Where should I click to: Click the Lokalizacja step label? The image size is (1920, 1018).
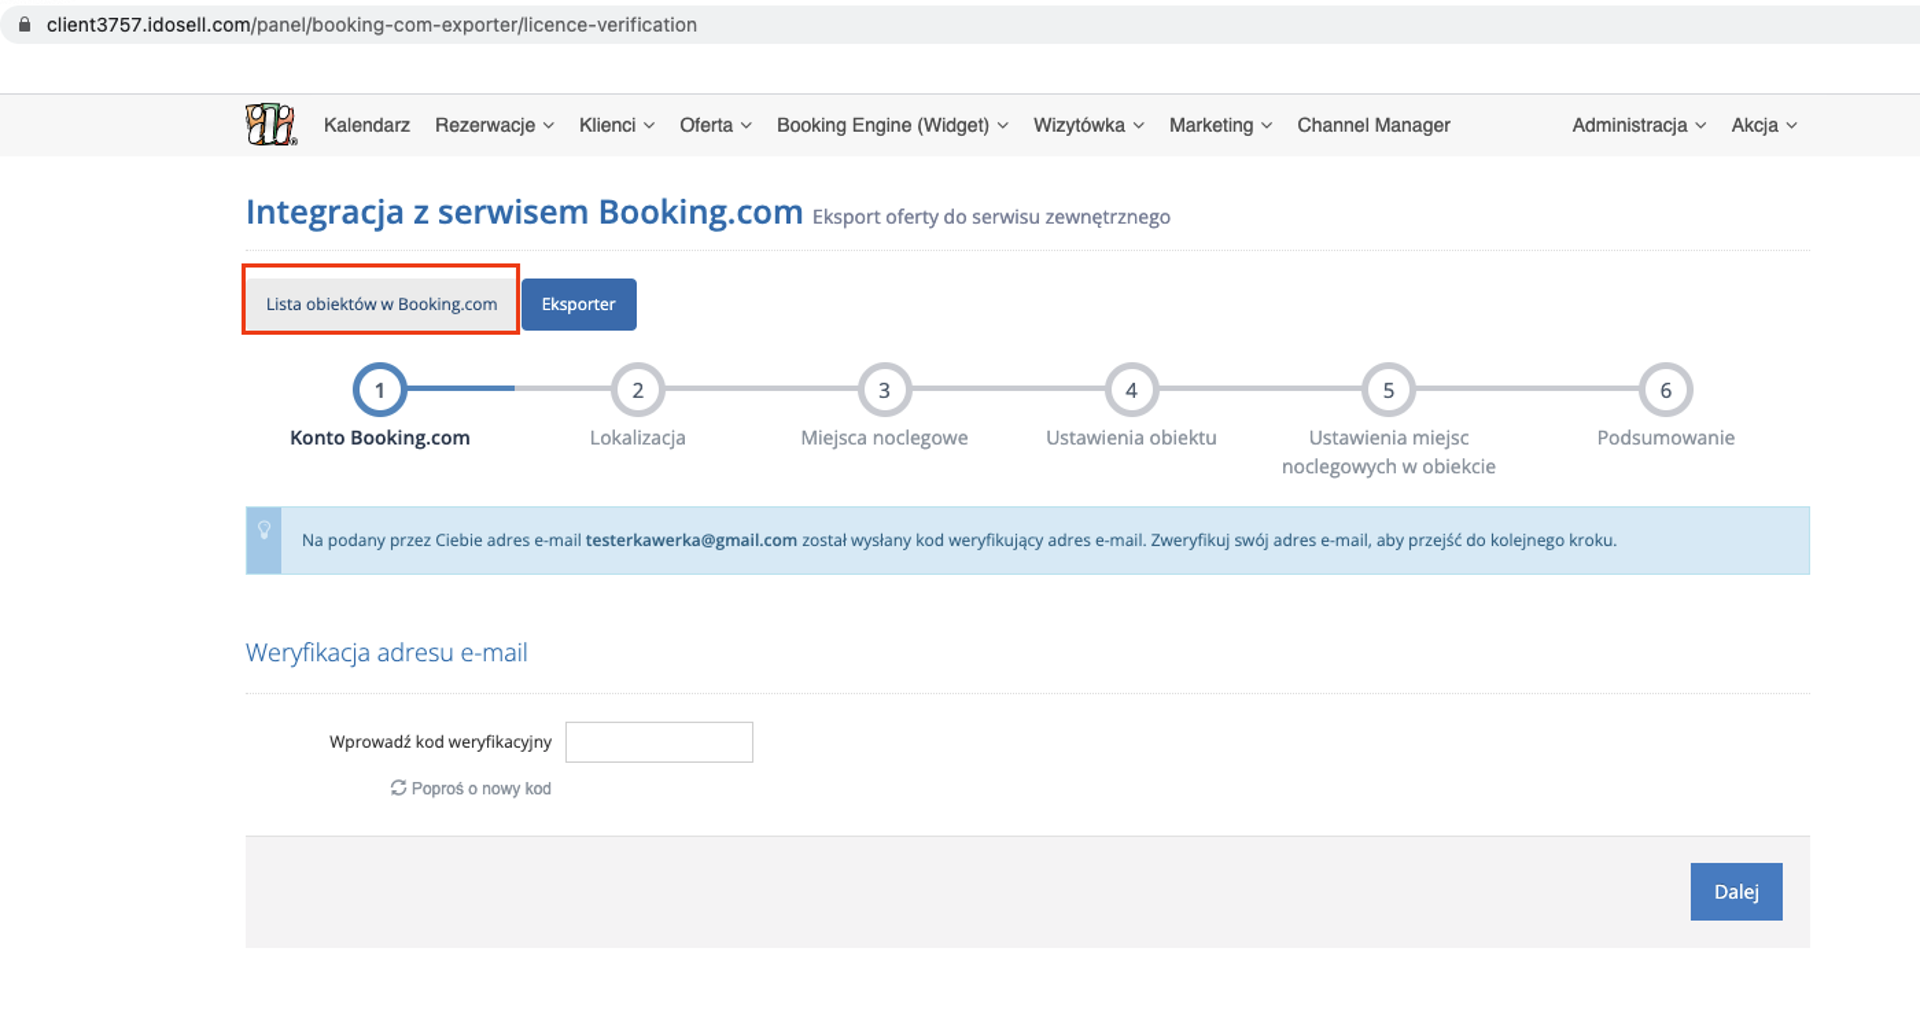638,437
